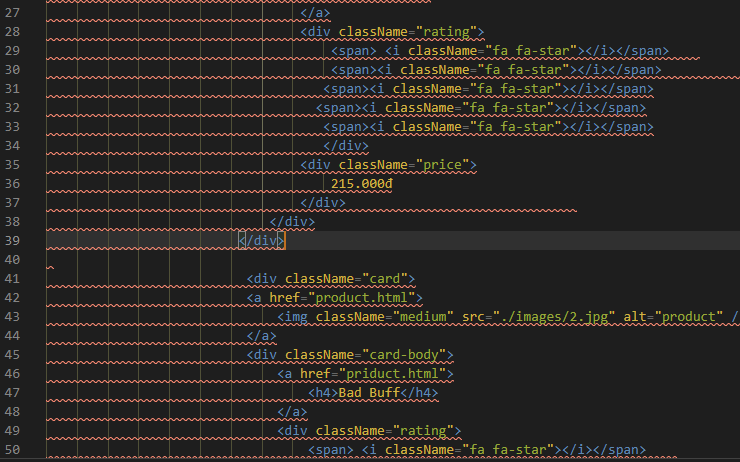Click div className="card" on line 41

point(331,279)
